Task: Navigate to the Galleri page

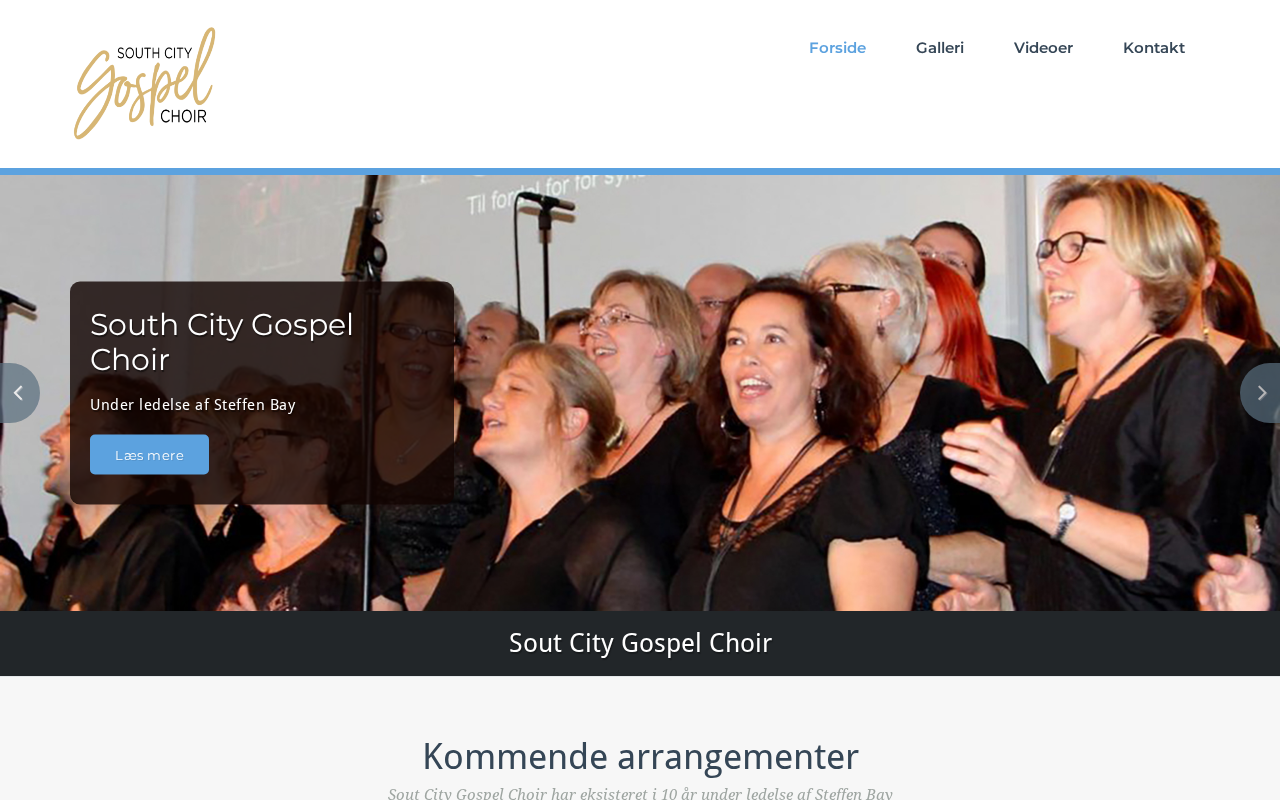Action: click(x=940, y=48)
